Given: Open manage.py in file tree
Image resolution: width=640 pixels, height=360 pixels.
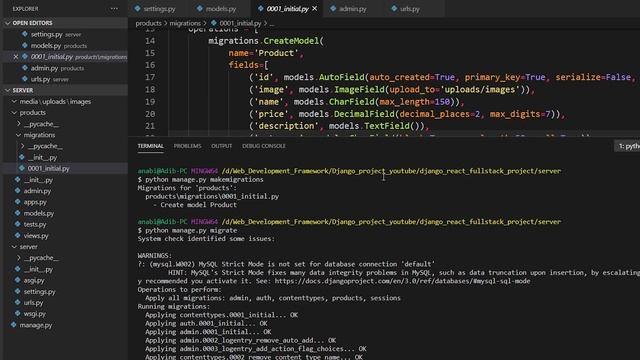Looking at the screenshot, I should (x=36, y=325).
